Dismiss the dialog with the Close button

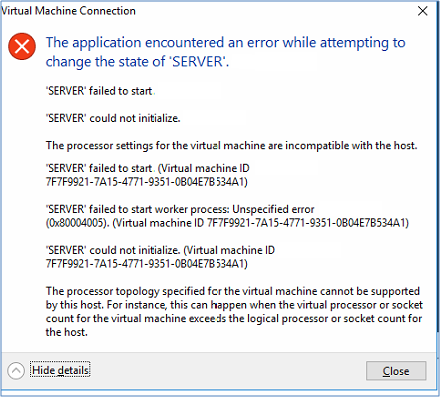(x=396, y=371)
